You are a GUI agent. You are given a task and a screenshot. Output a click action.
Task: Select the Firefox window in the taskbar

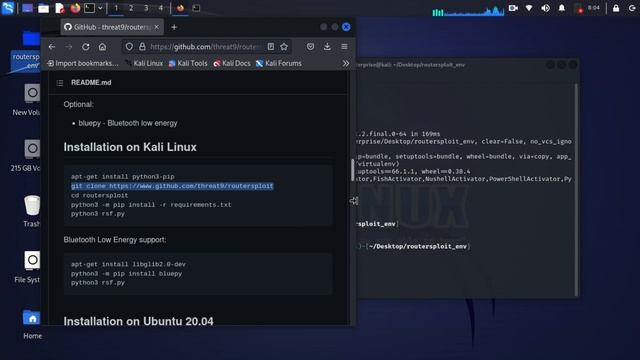coord(180,8)
